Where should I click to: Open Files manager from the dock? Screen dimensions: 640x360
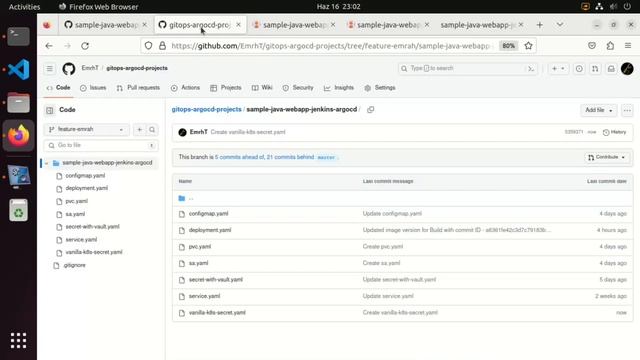click(x=18, y=102)
